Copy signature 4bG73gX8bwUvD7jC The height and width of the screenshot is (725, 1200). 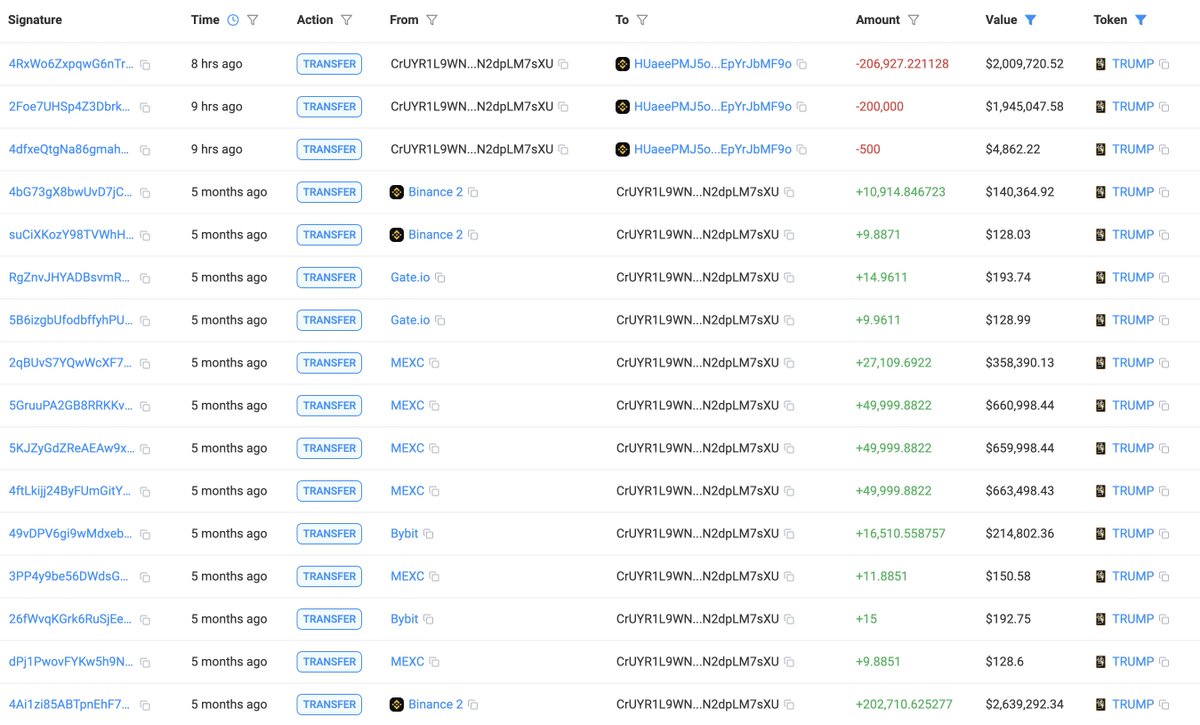click(x=145, y=193)
